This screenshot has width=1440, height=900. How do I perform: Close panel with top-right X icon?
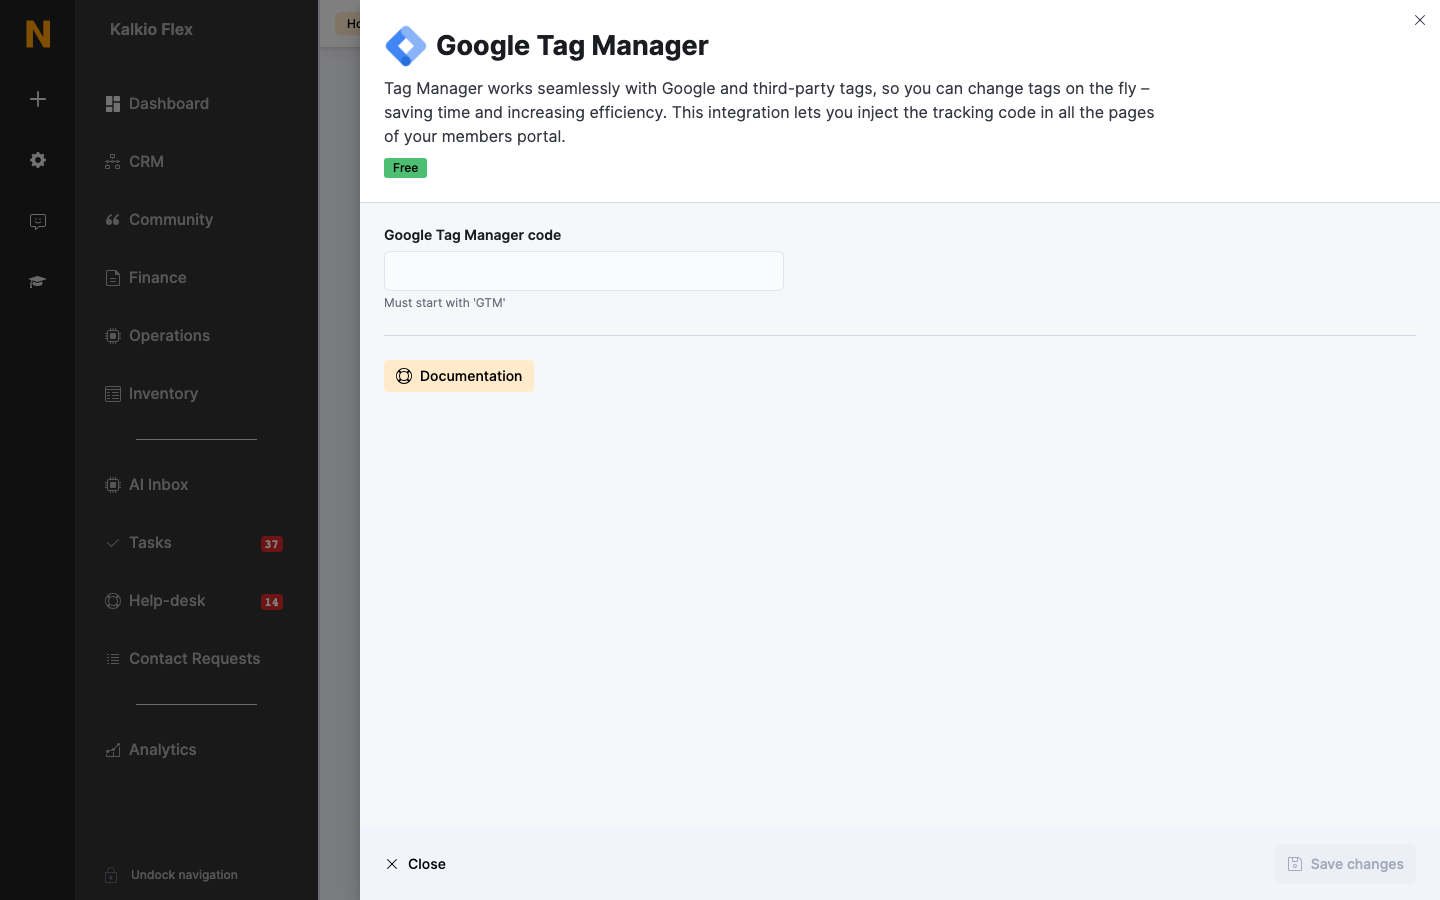[1420, 20]
